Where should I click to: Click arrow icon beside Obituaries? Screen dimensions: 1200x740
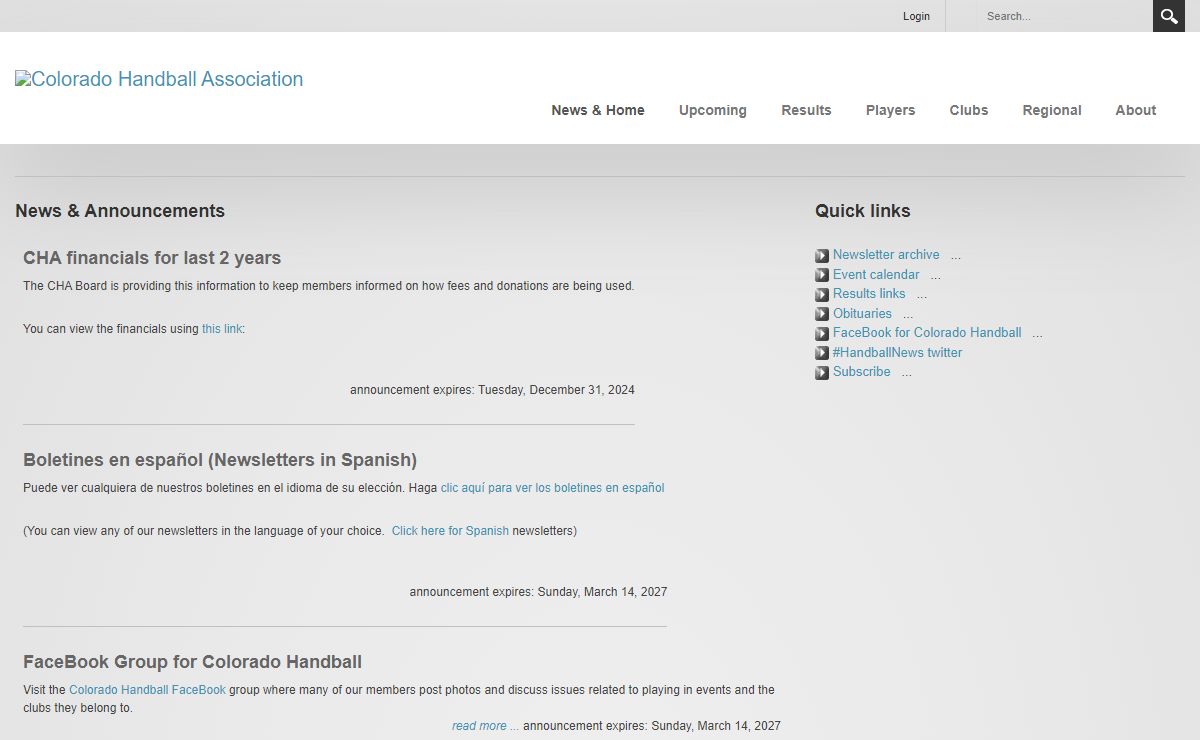[822, 314]
